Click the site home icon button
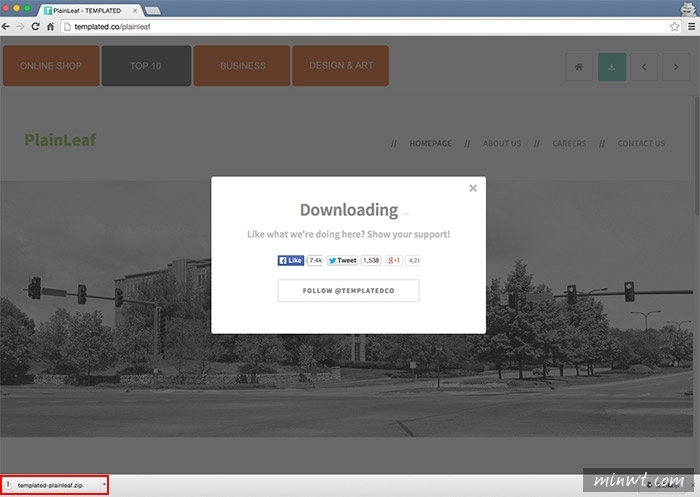Image resolution: width=700 pixels, height=497 pixels. tap(579, 67)
